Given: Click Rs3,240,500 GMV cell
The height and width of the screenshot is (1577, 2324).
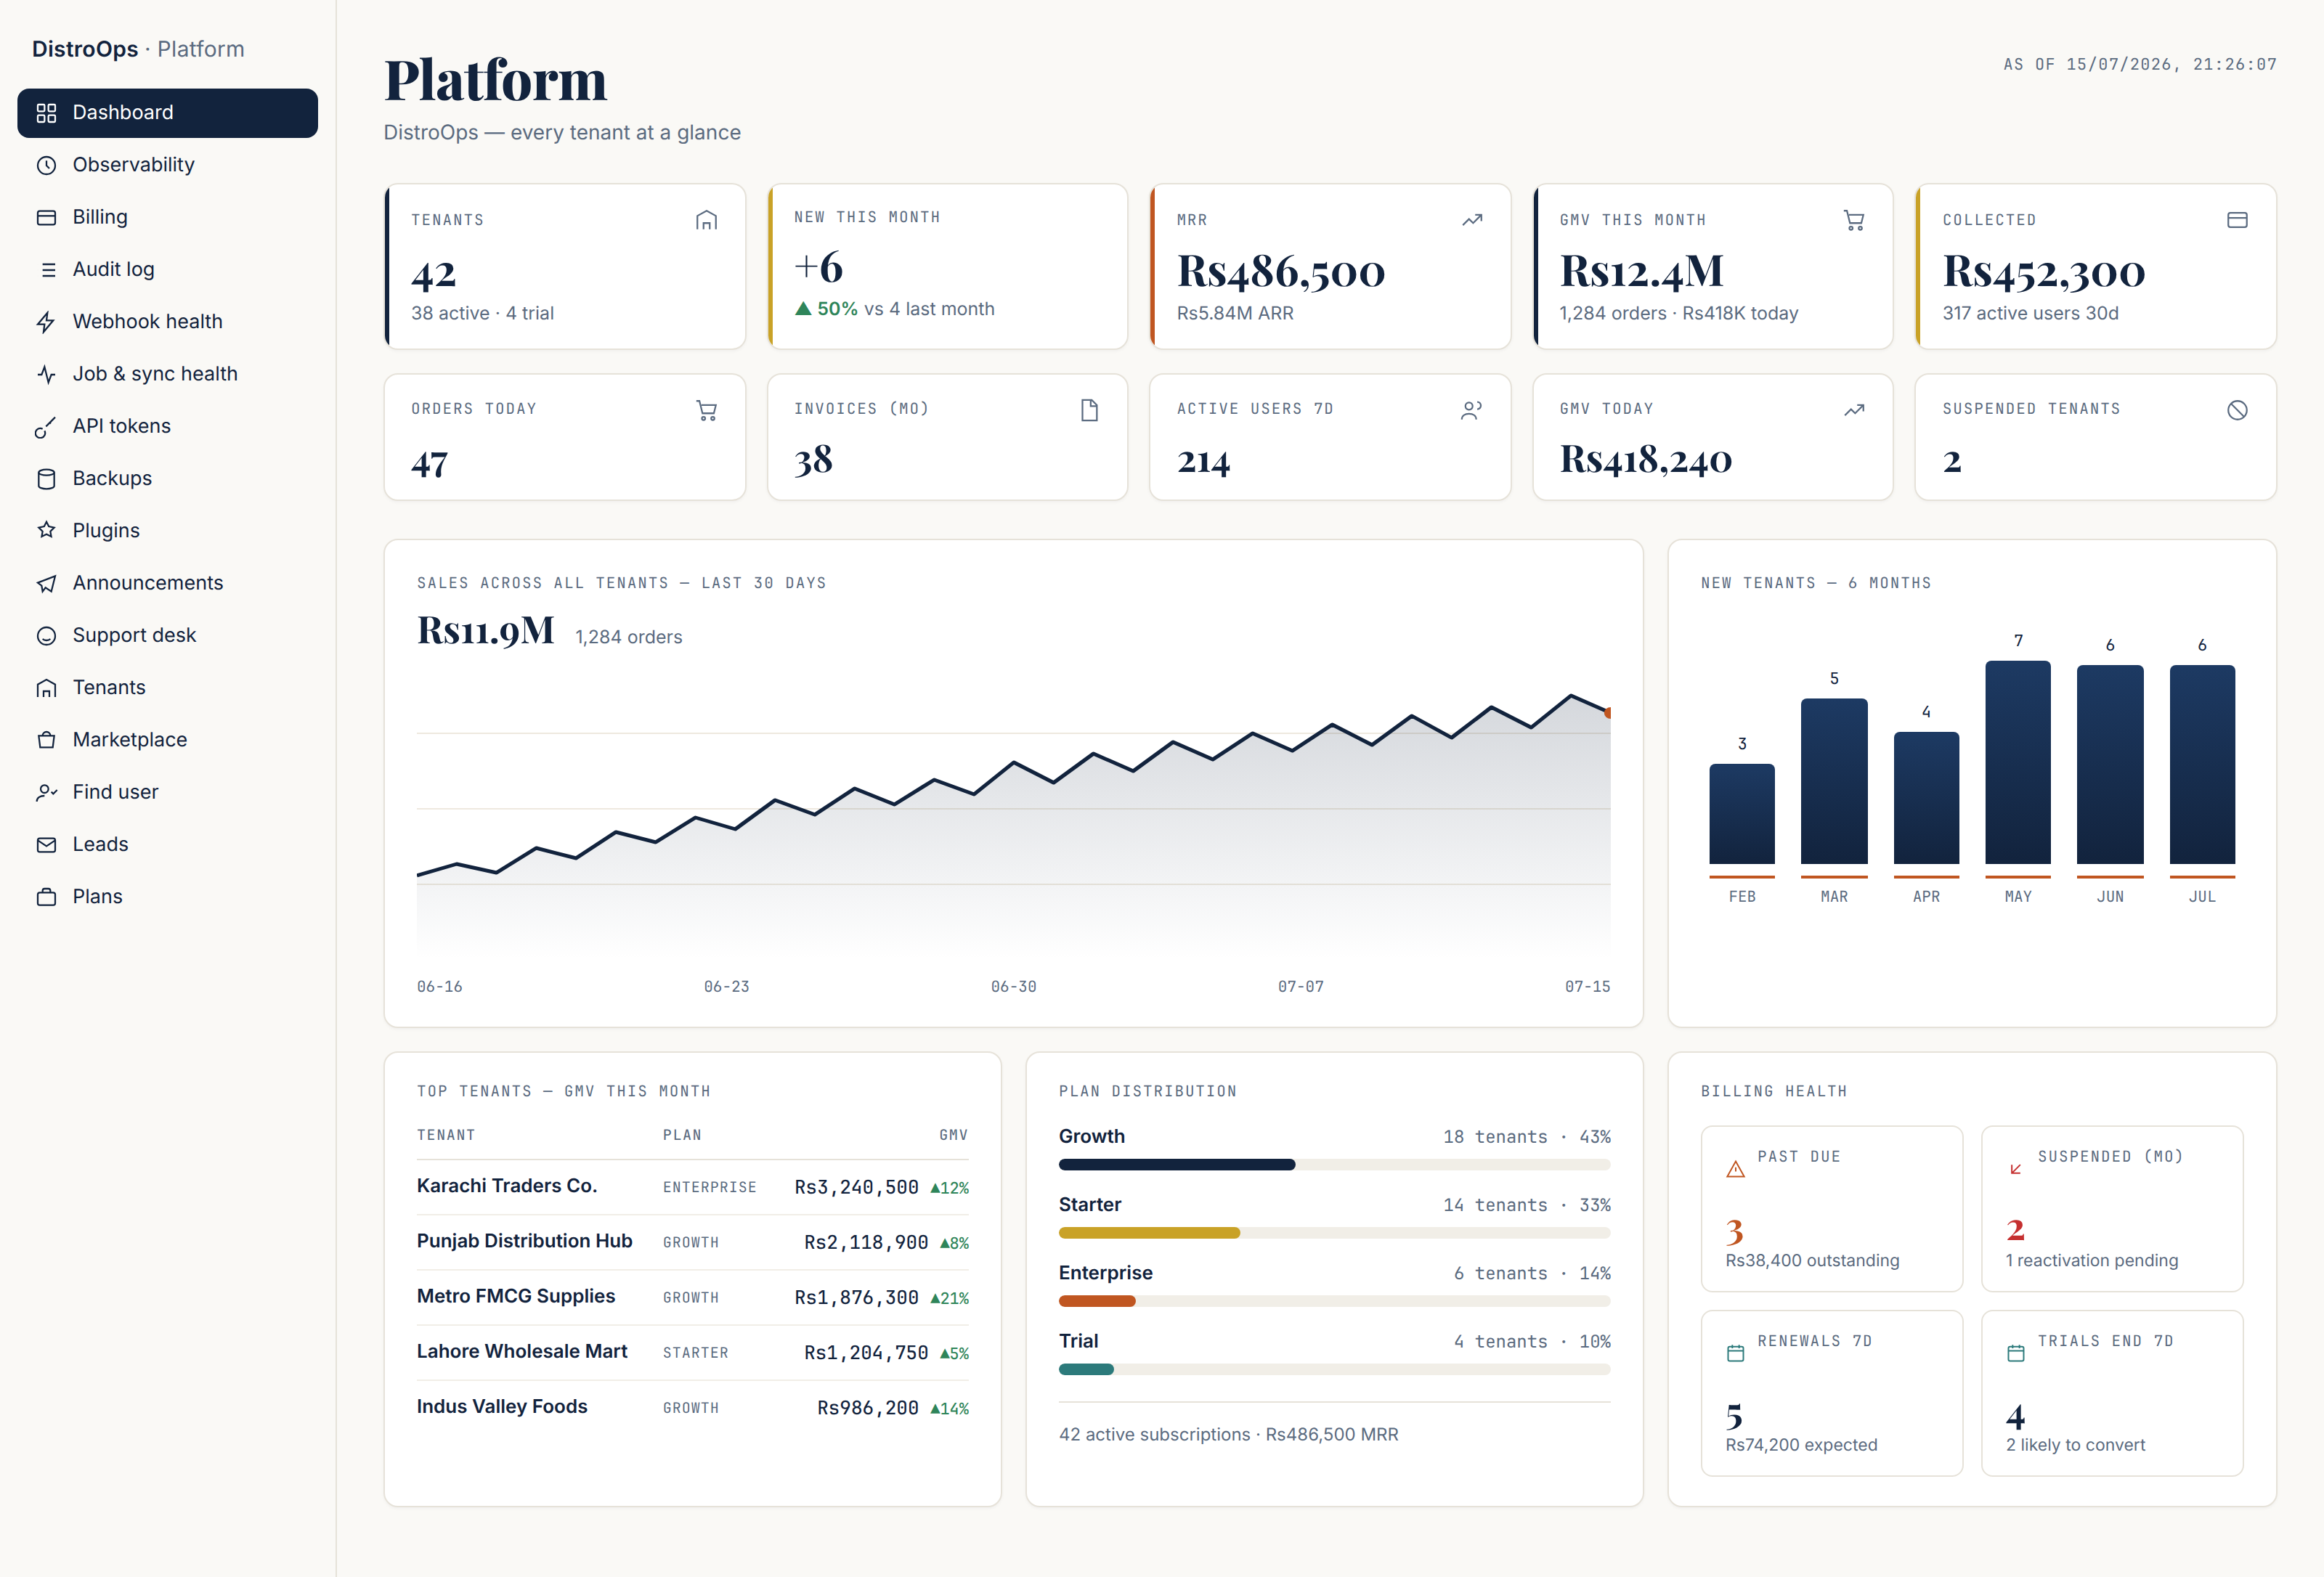Looking at the screenshot, I should click(856, 1187).
